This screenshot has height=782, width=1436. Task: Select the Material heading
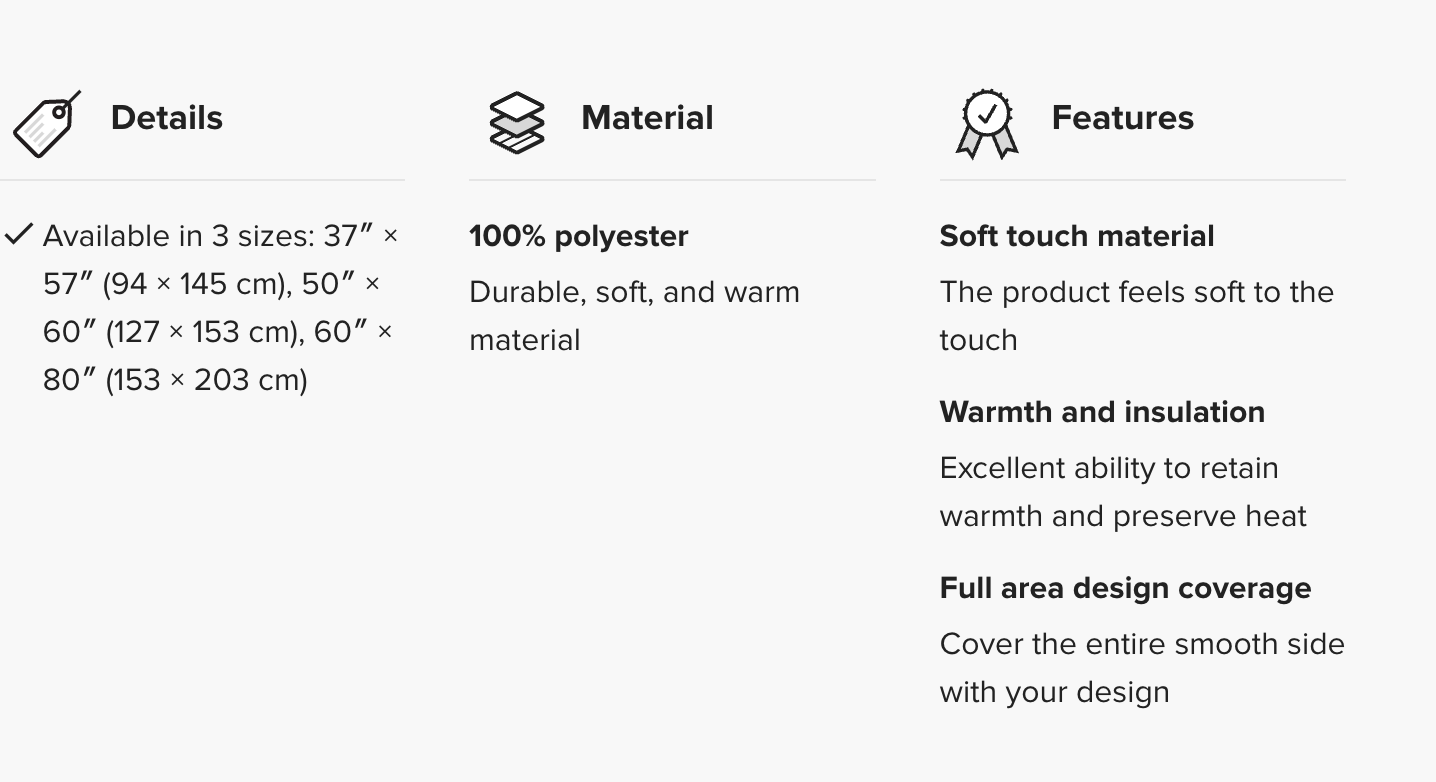click(x=647, y=118)
